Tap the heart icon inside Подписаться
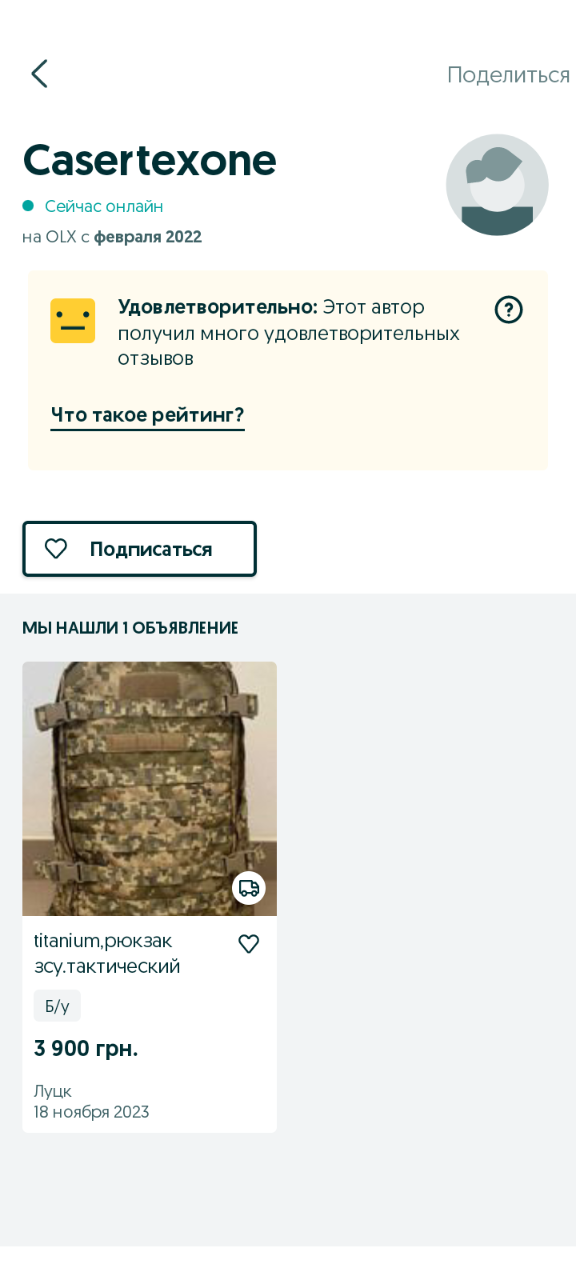 pos(56,549)
